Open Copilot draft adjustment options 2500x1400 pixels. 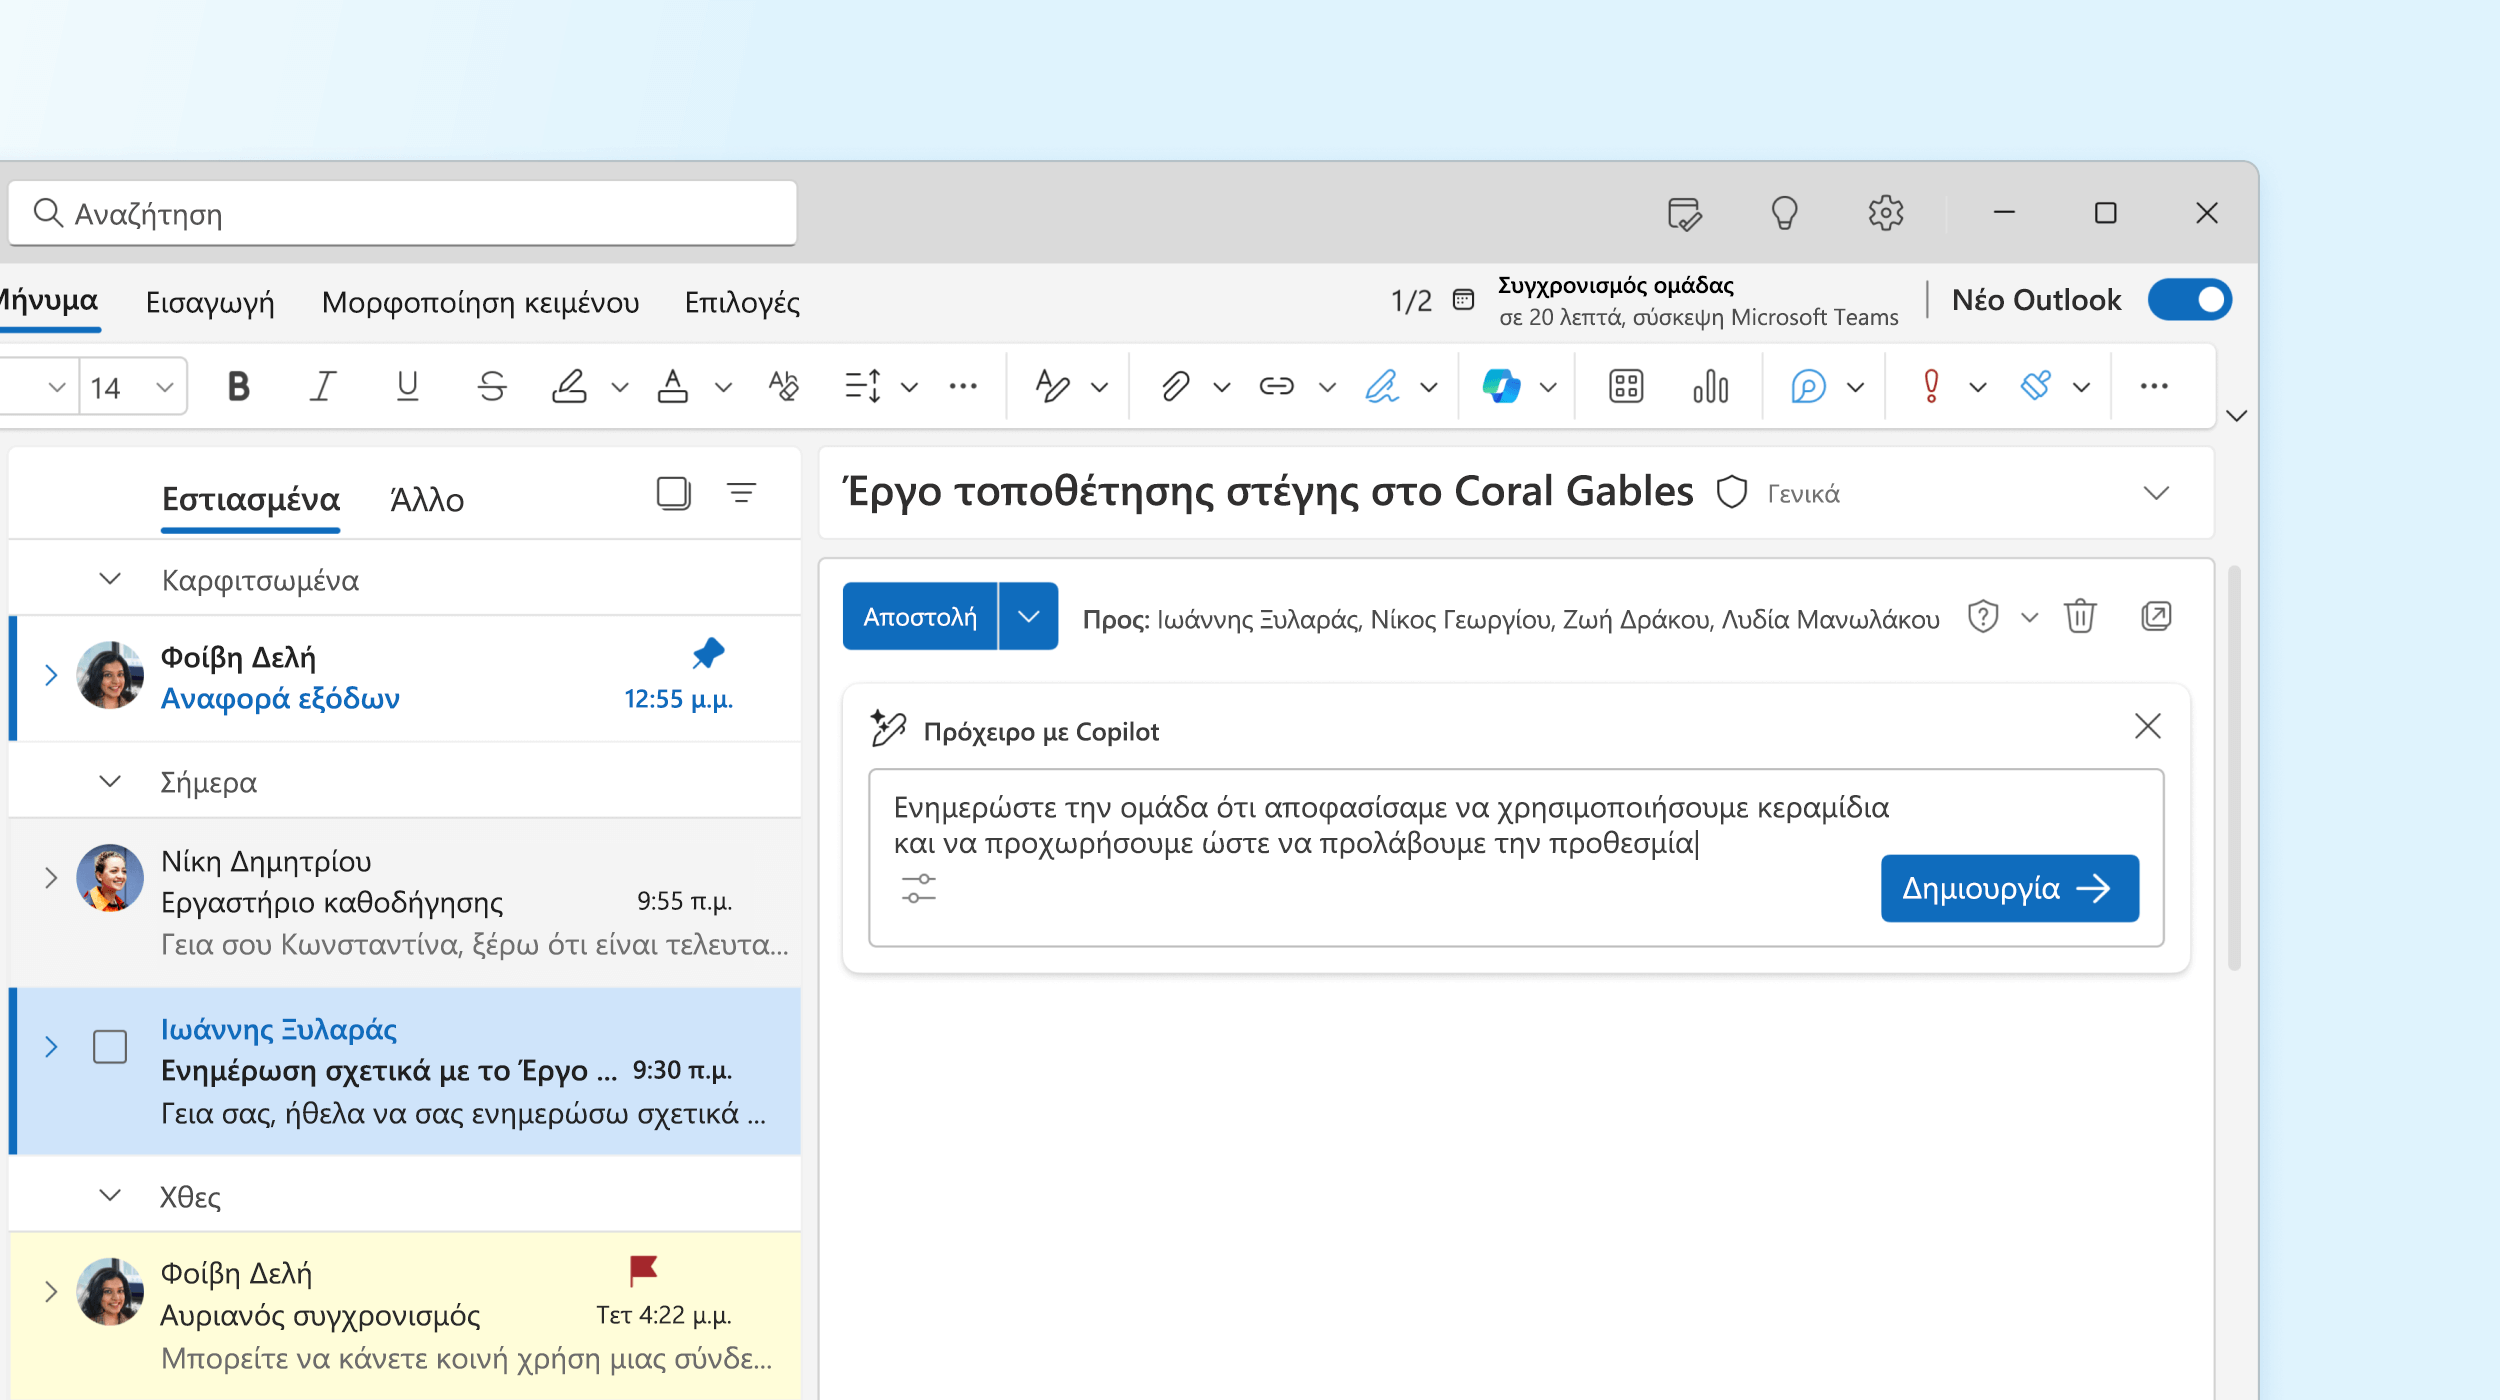pos(918,889)
